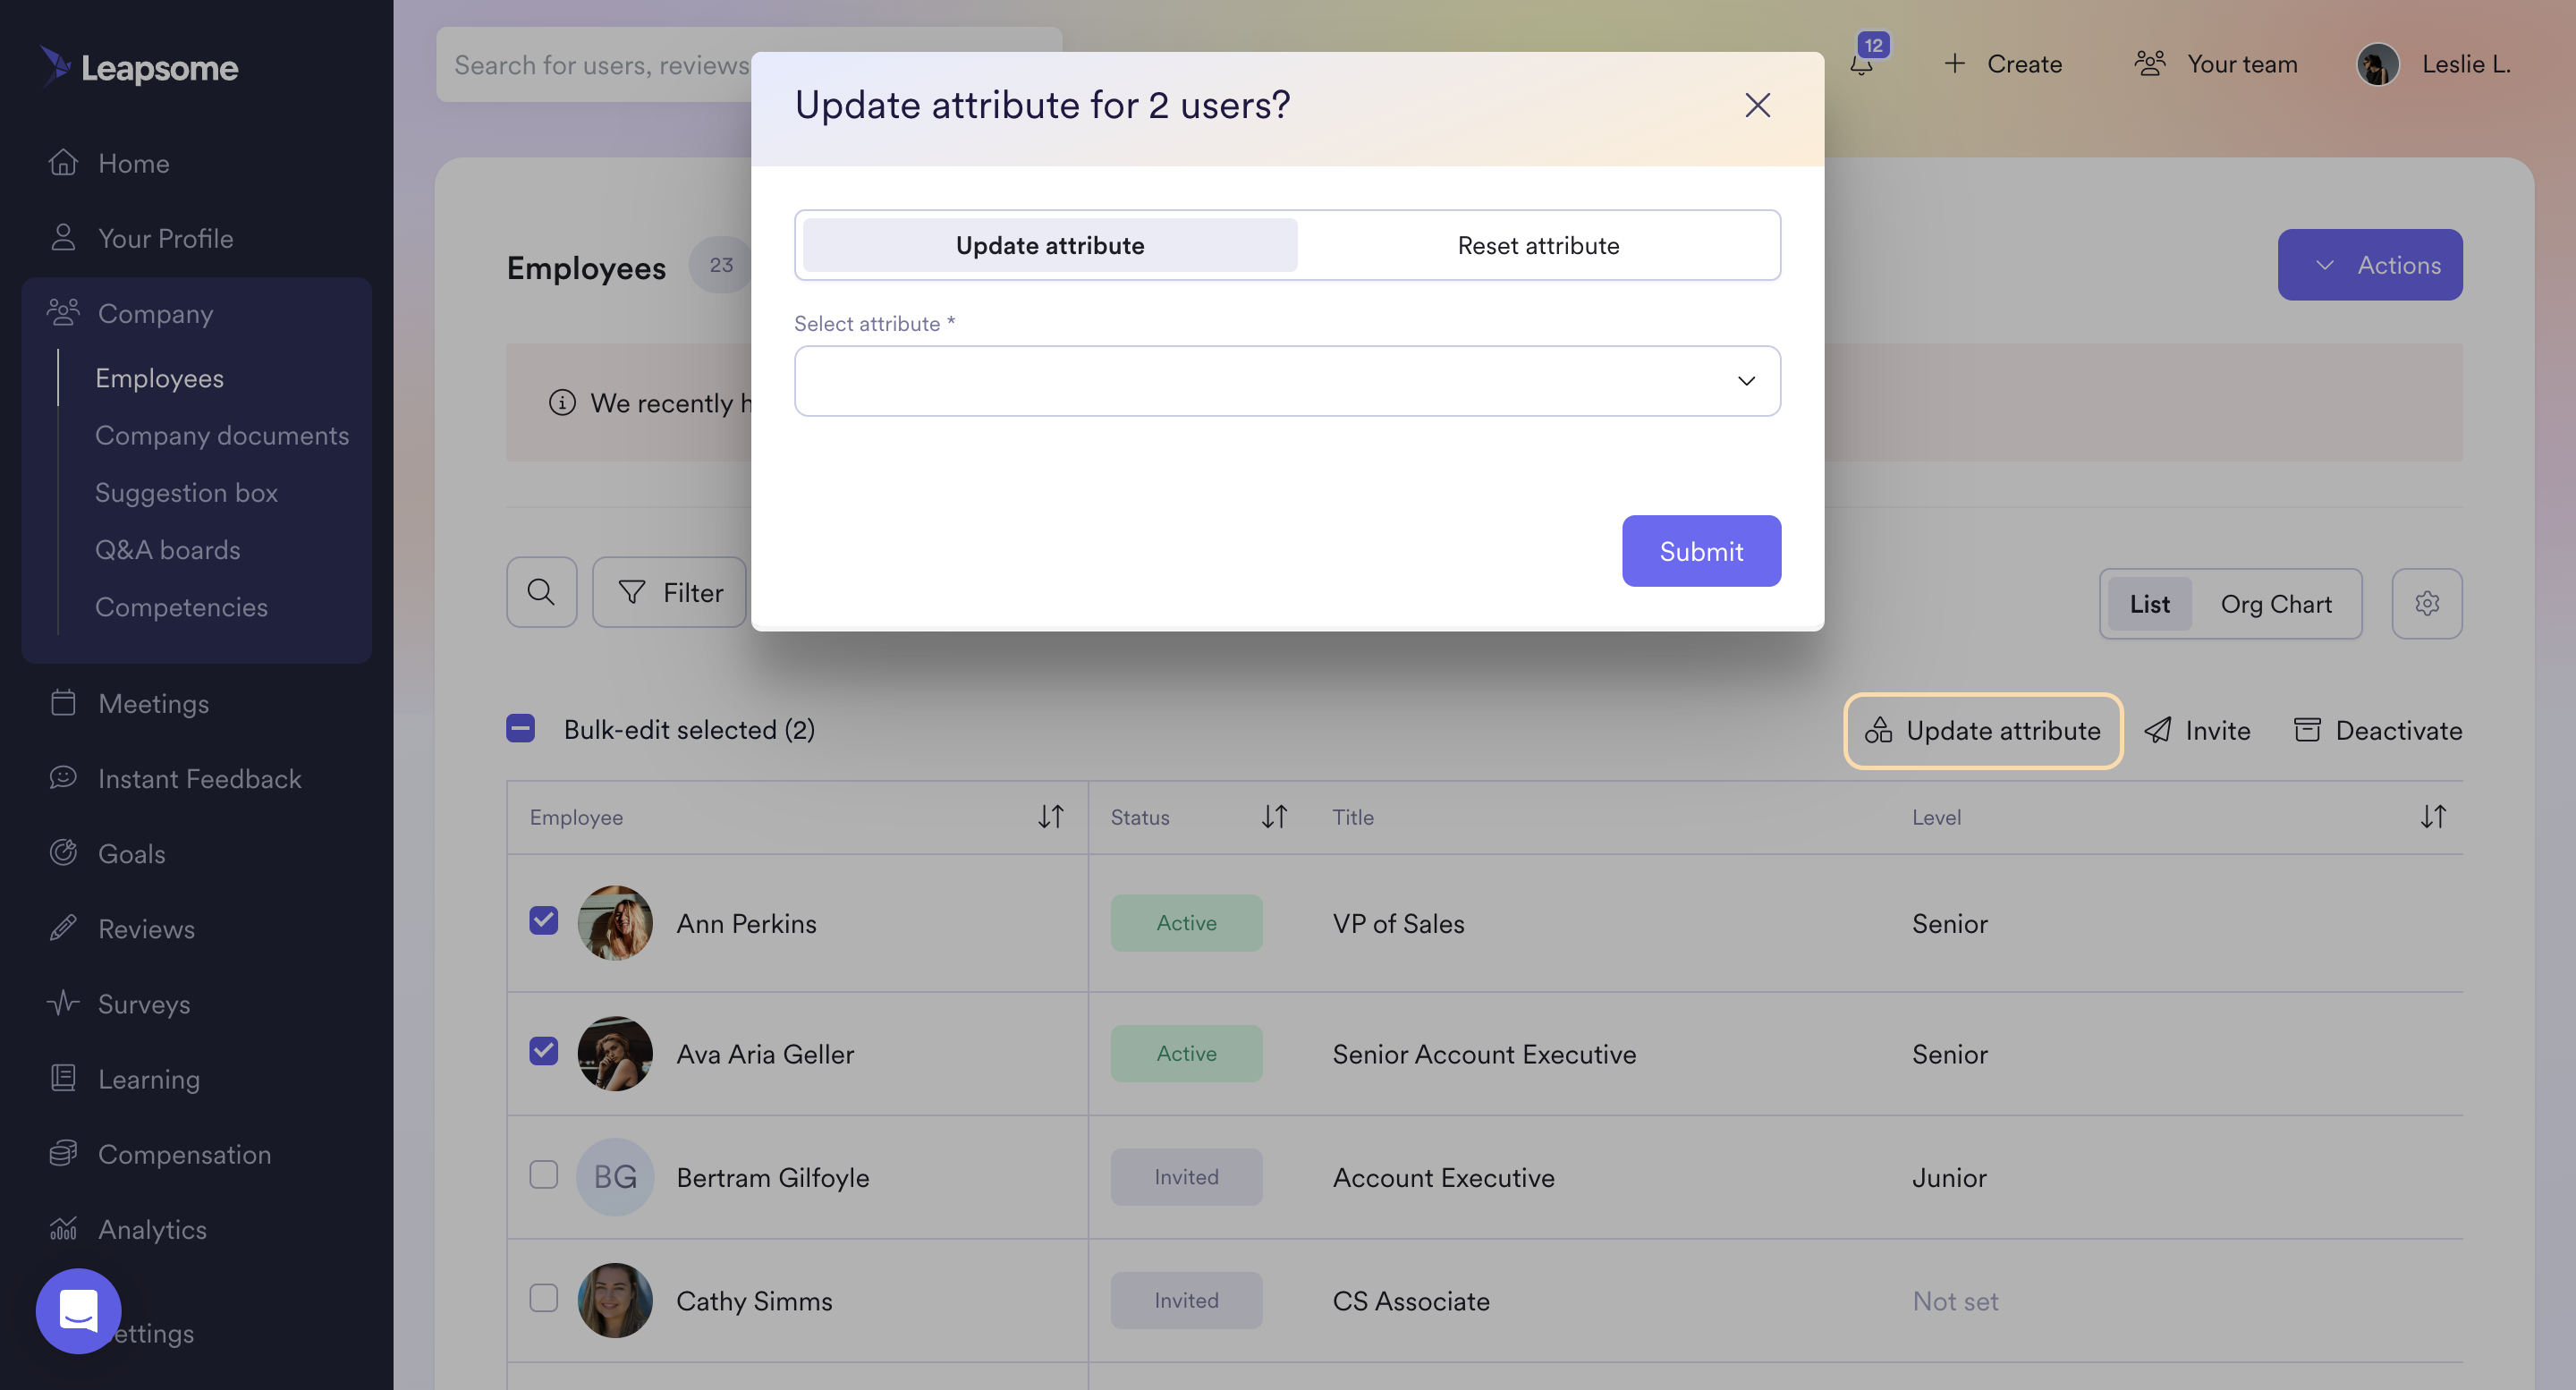The height and width of the screenshot is (1390, 2576).
Task: Open the notifications bell icon
Action: [1861, 65]
